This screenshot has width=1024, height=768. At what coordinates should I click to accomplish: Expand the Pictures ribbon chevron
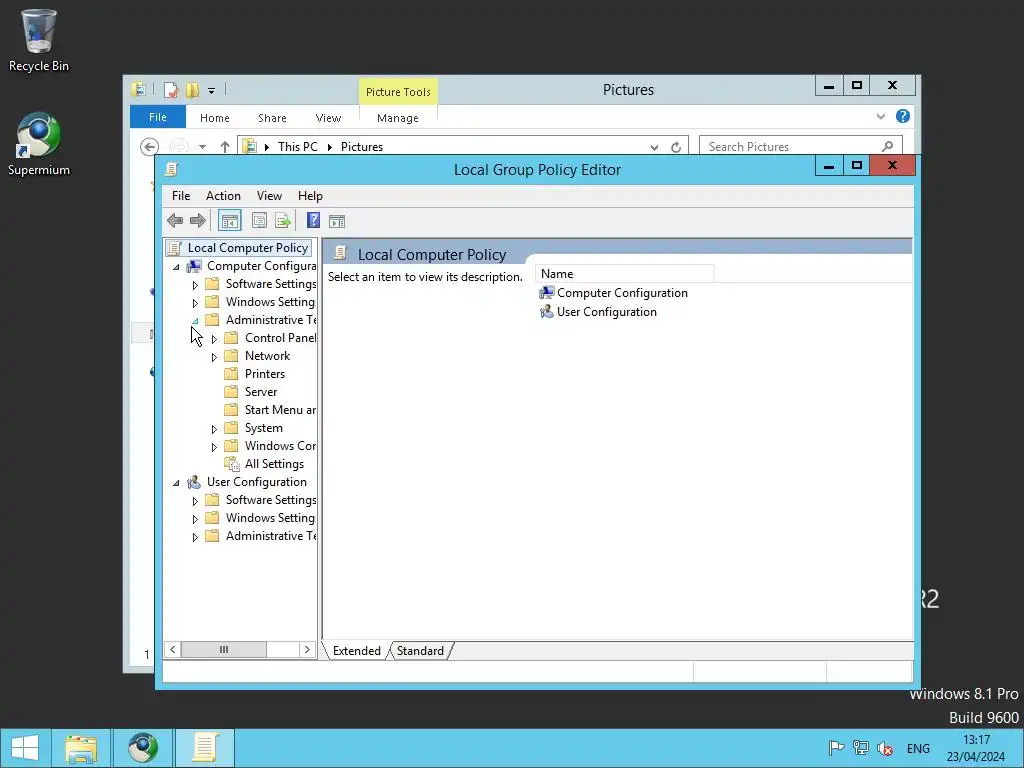coord(880,116)
